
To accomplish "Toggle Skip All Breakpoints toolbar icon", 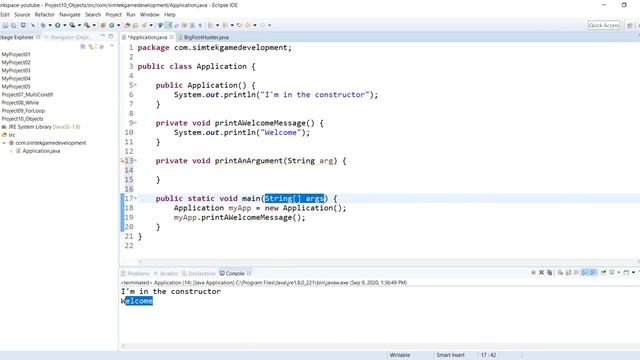I will [33, 25].
